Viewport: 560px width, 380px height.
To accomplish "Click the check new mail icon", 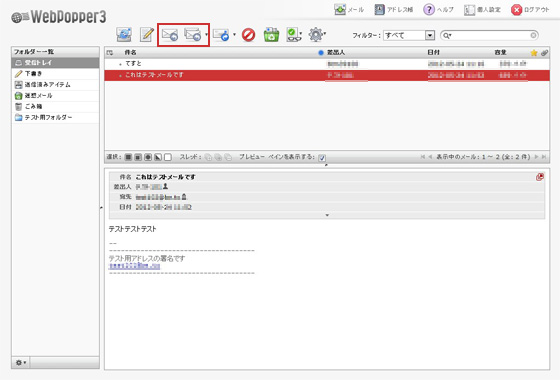I will click(x=124, y=35).
